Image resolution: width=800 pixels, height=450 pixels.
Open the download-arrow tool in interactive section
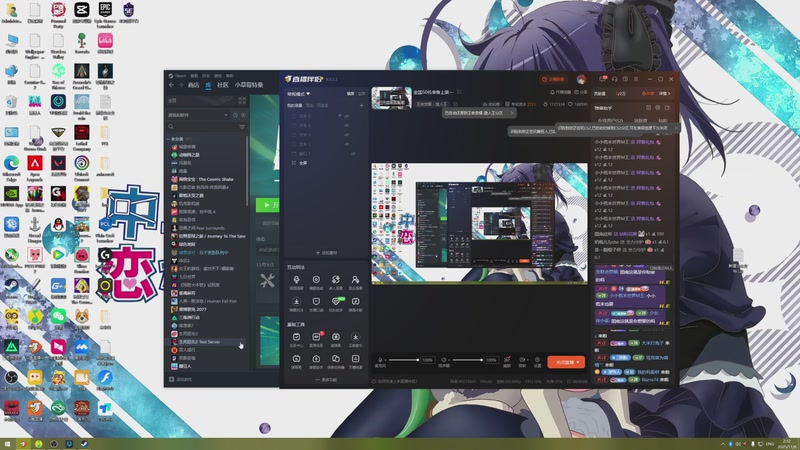(296, 304)
